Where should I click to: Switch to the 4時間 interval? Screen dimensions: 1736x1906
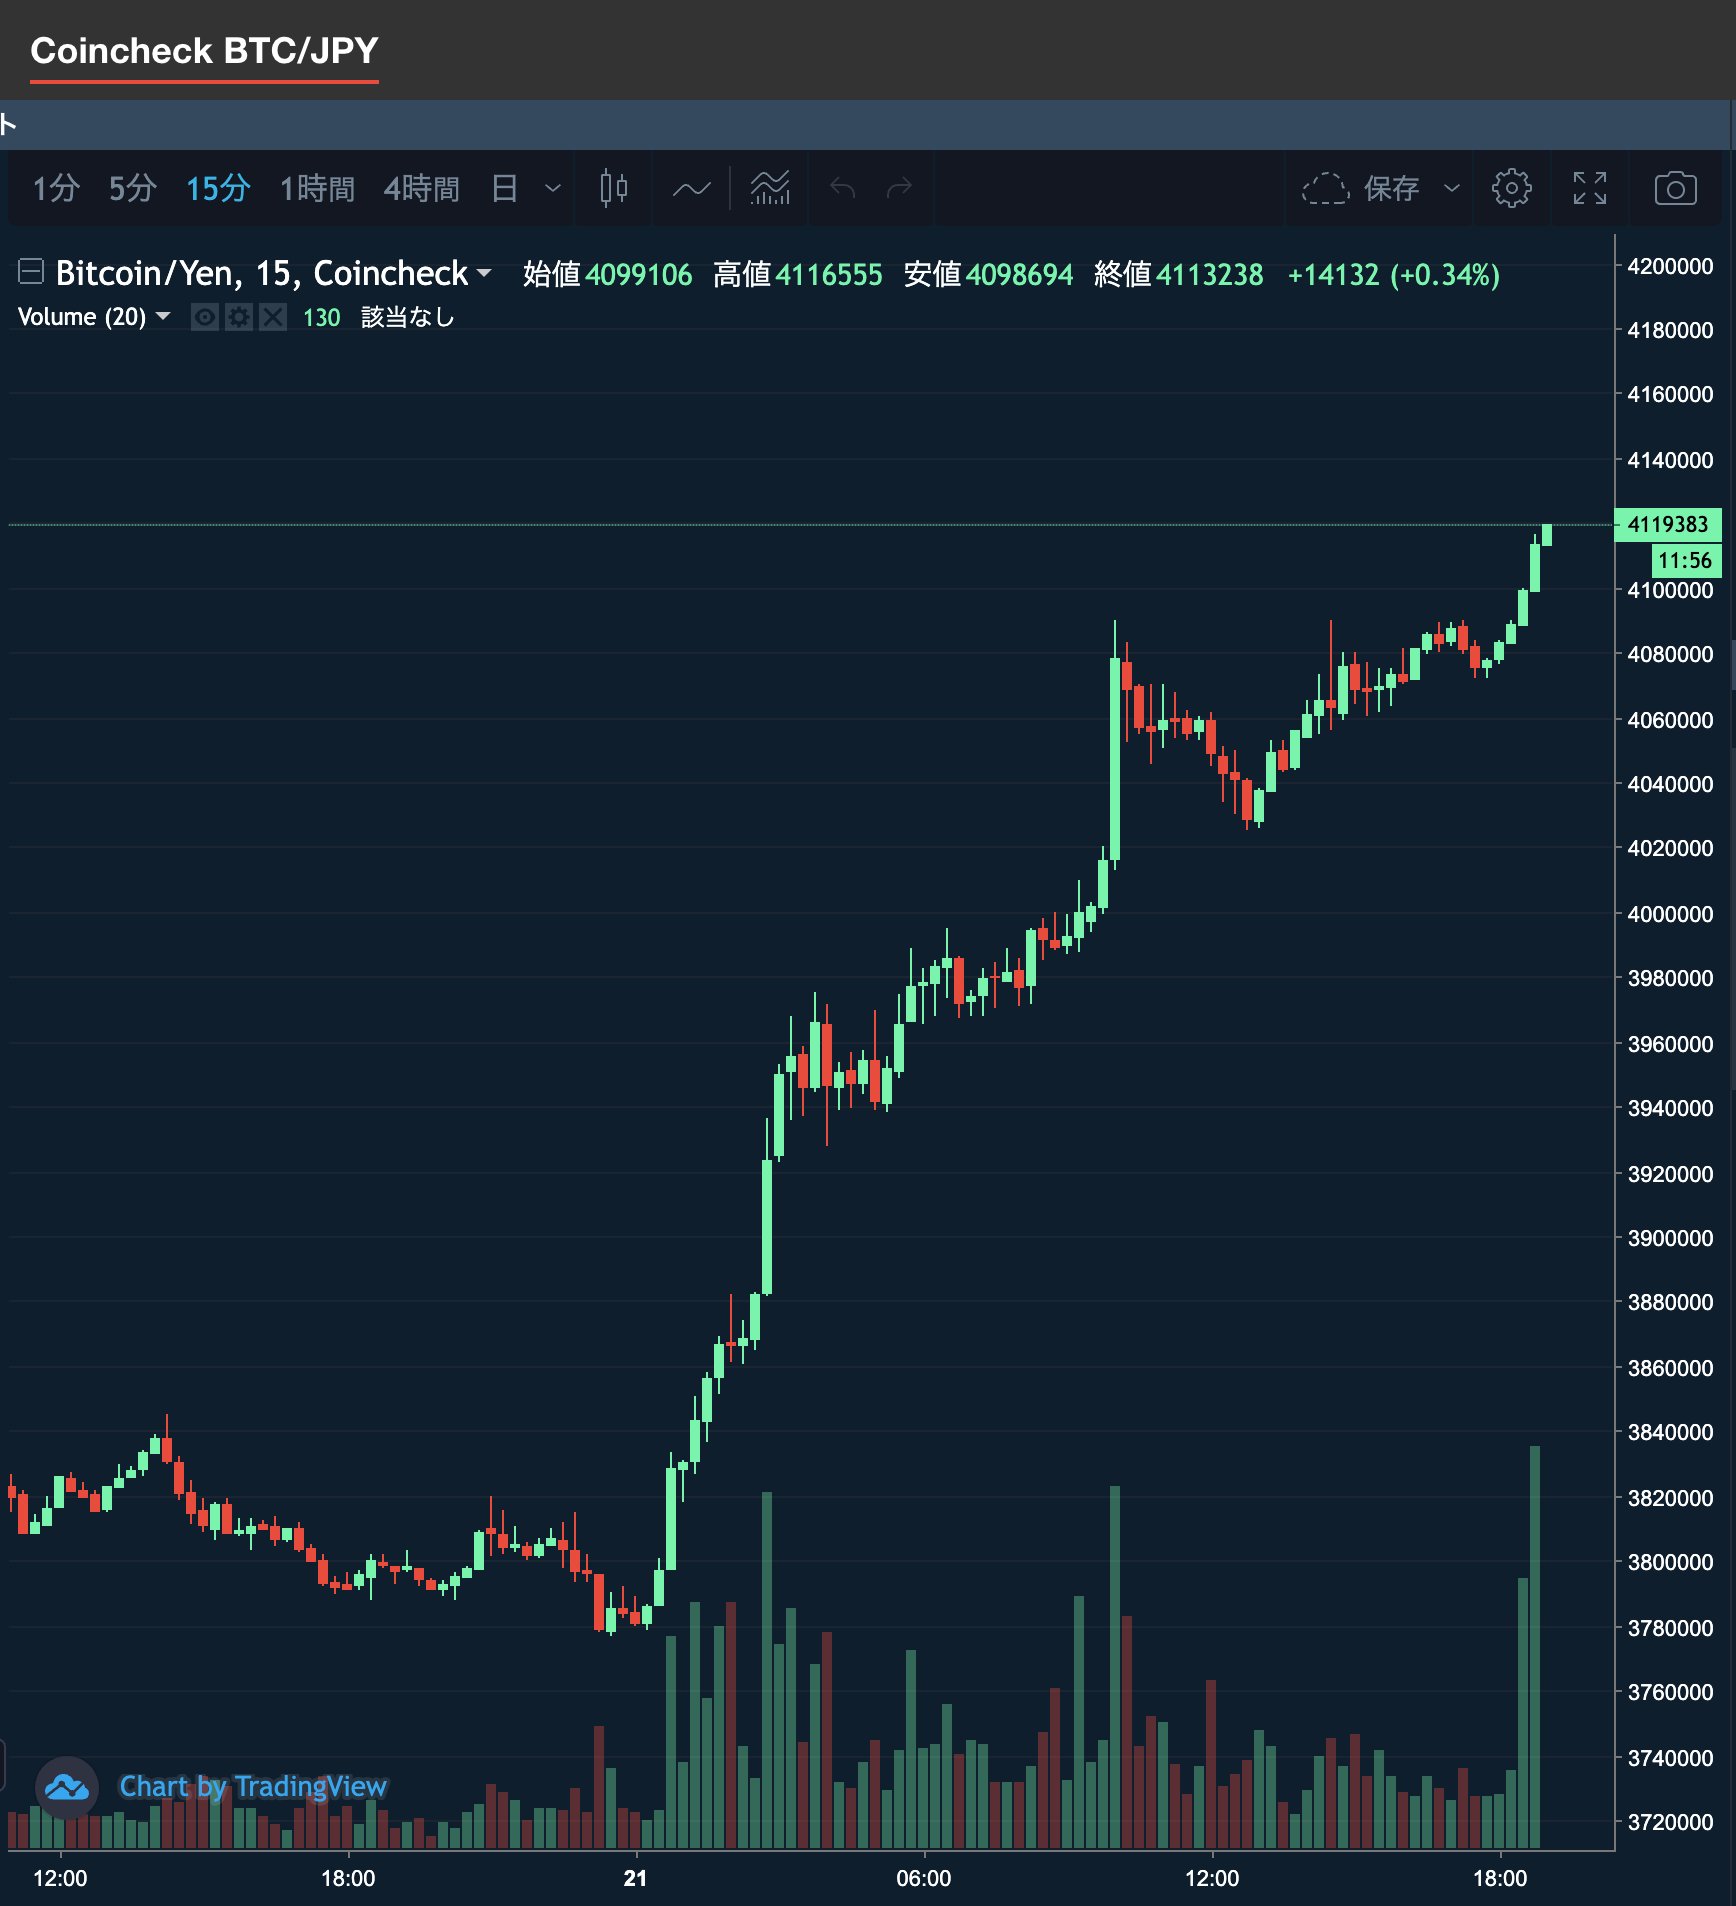coord(422,188)
